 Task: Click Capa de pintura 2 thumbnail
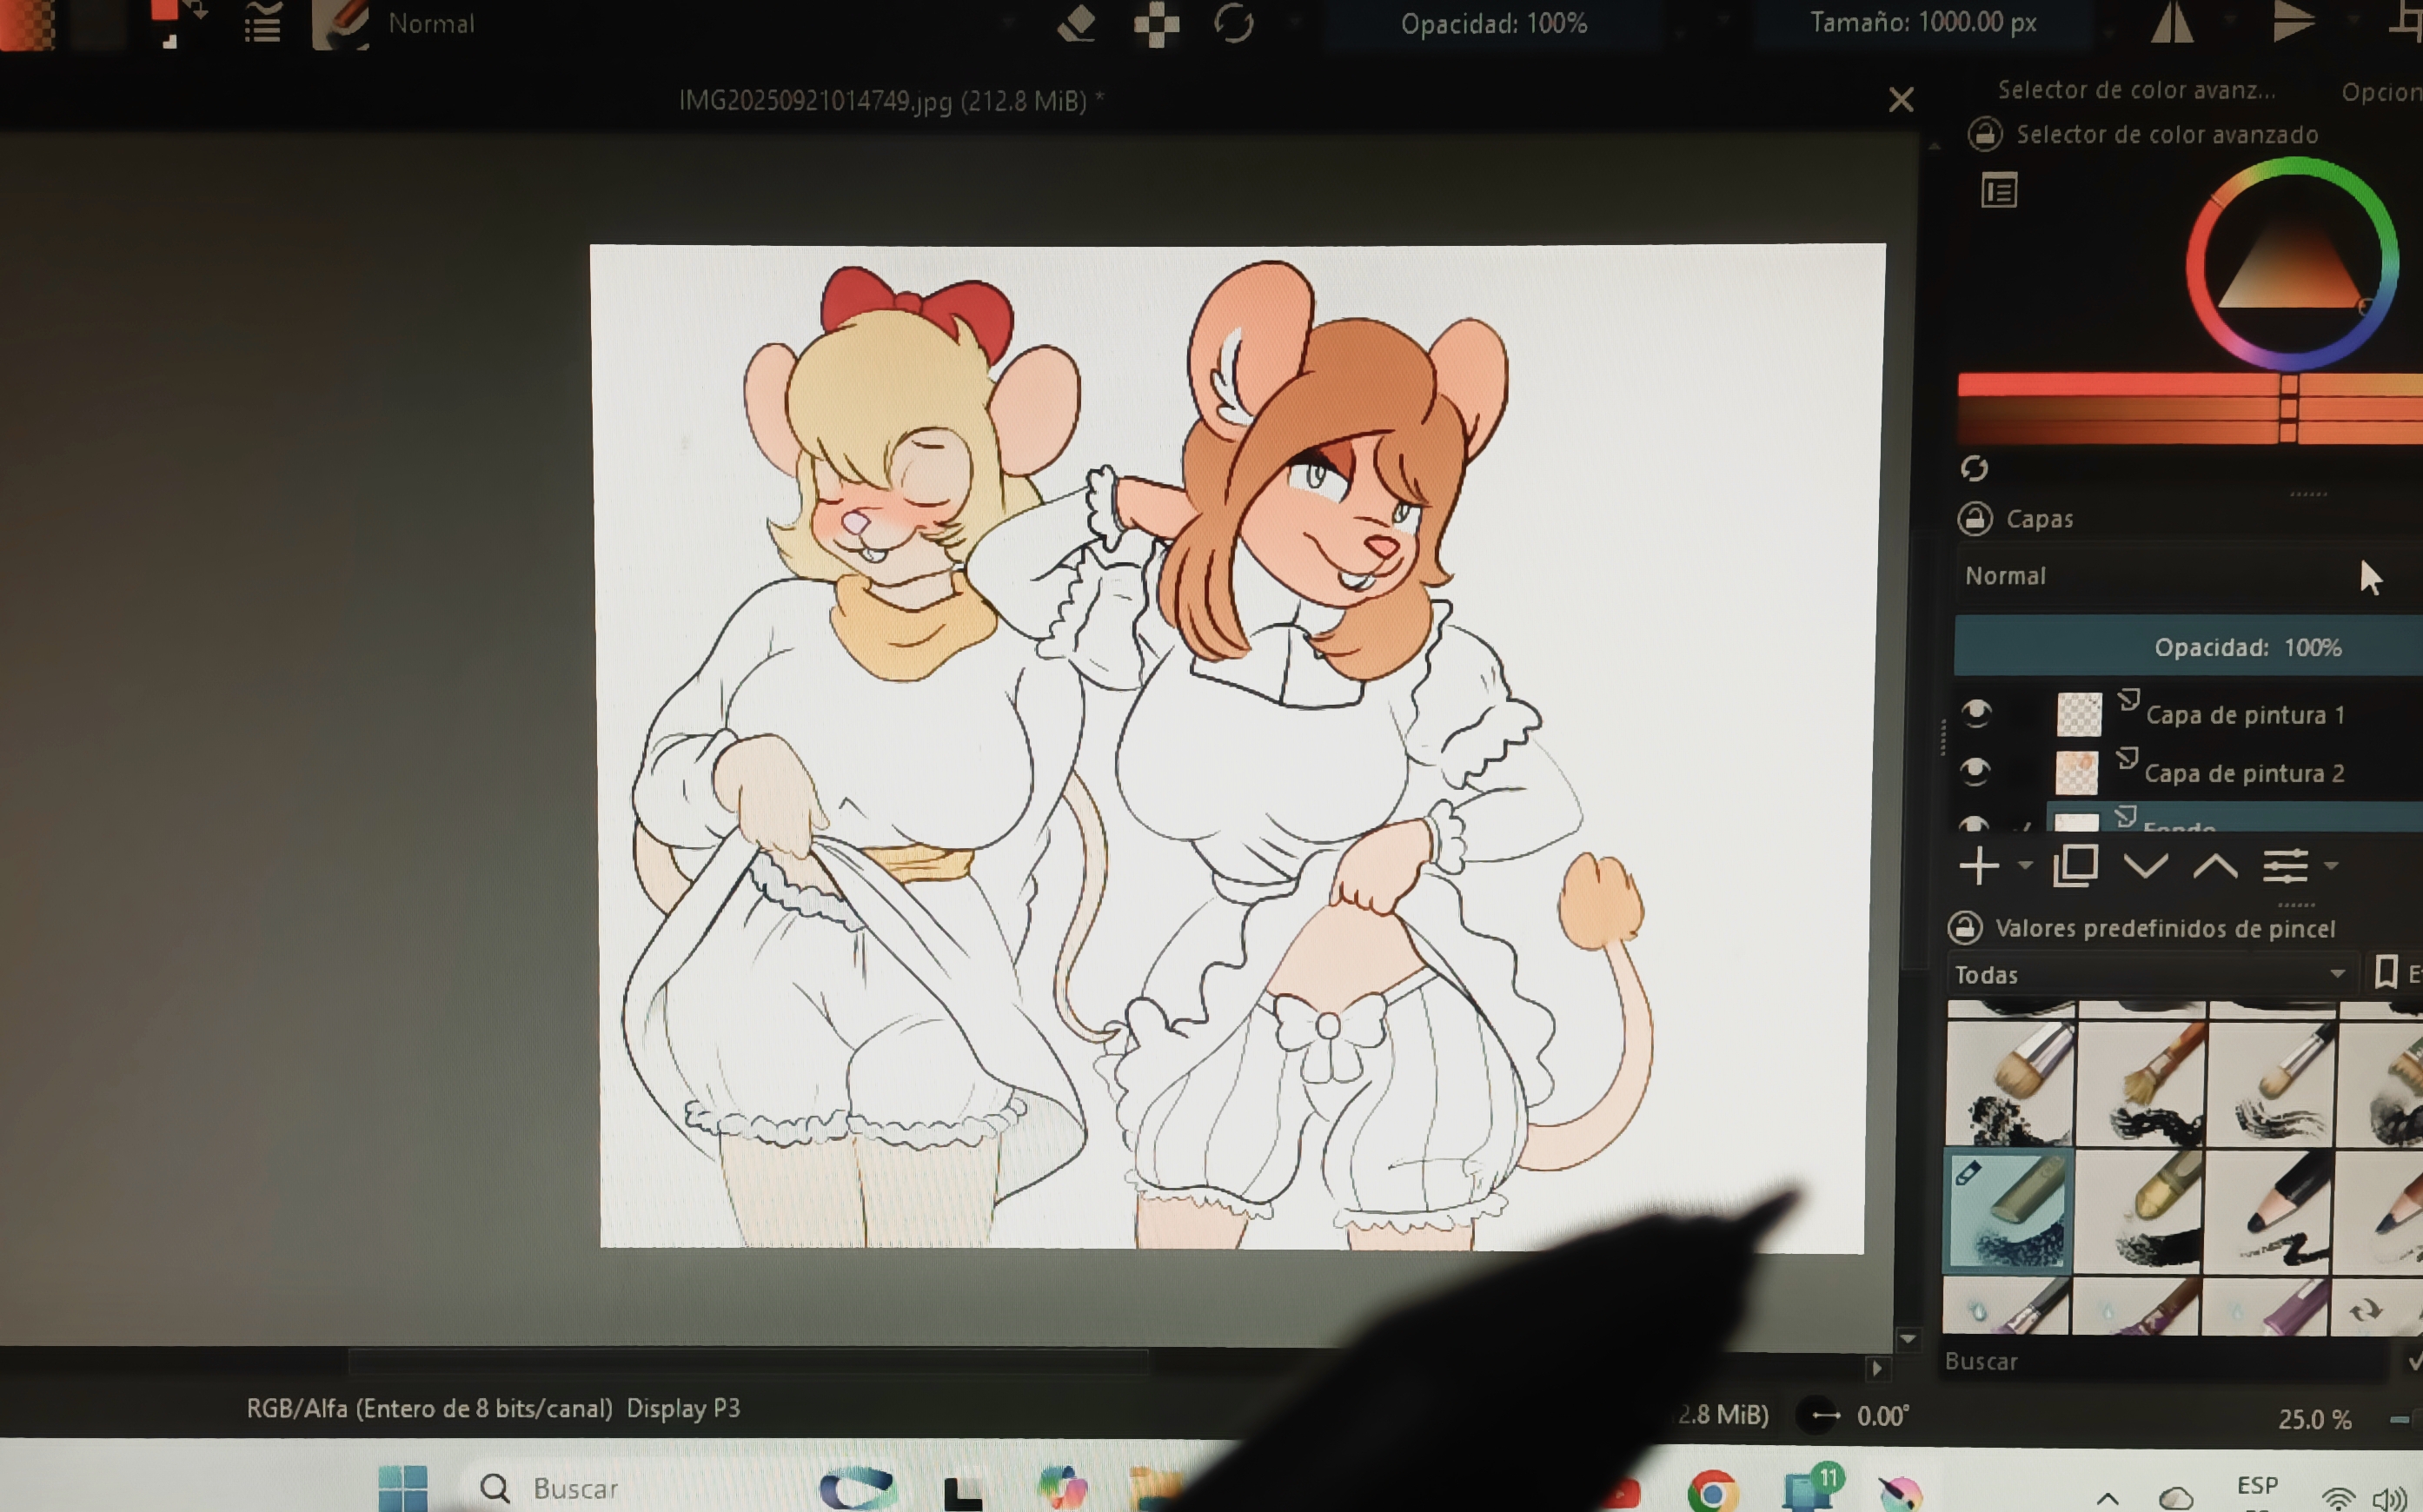pyautogui.click(x=2077, y=772)
